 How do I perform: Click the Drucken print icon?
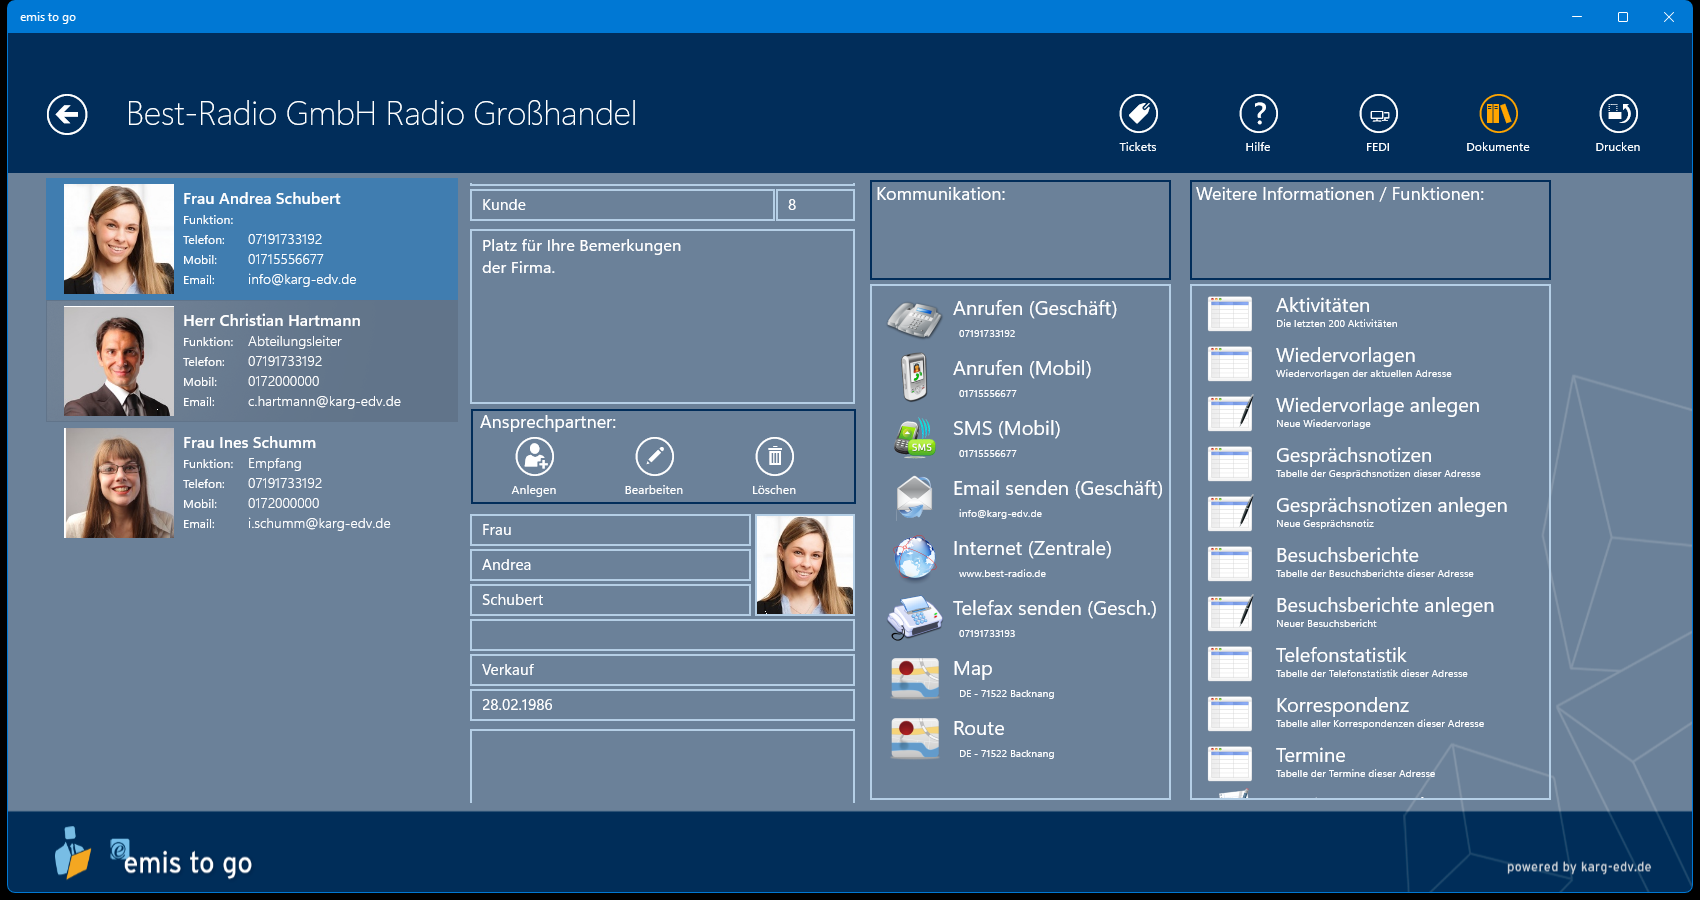(1618, 114)
